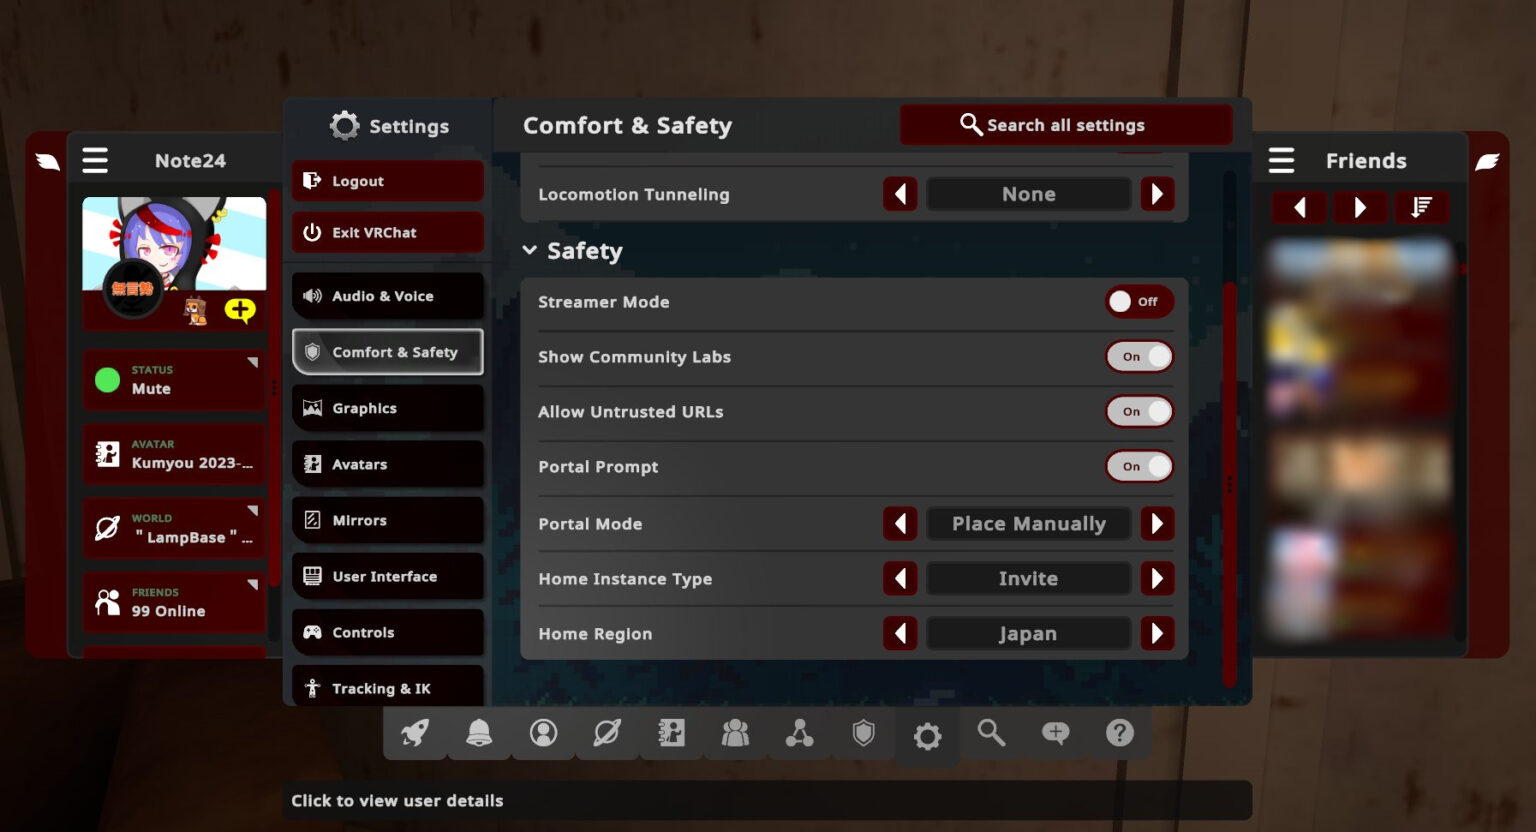
Task: Switch to the Graphics settings tab
Action: 386,408
